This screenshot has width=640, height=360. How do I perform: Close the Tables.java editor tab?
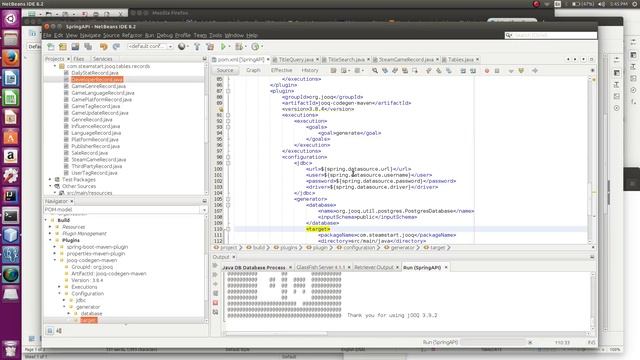click(478, 60)
